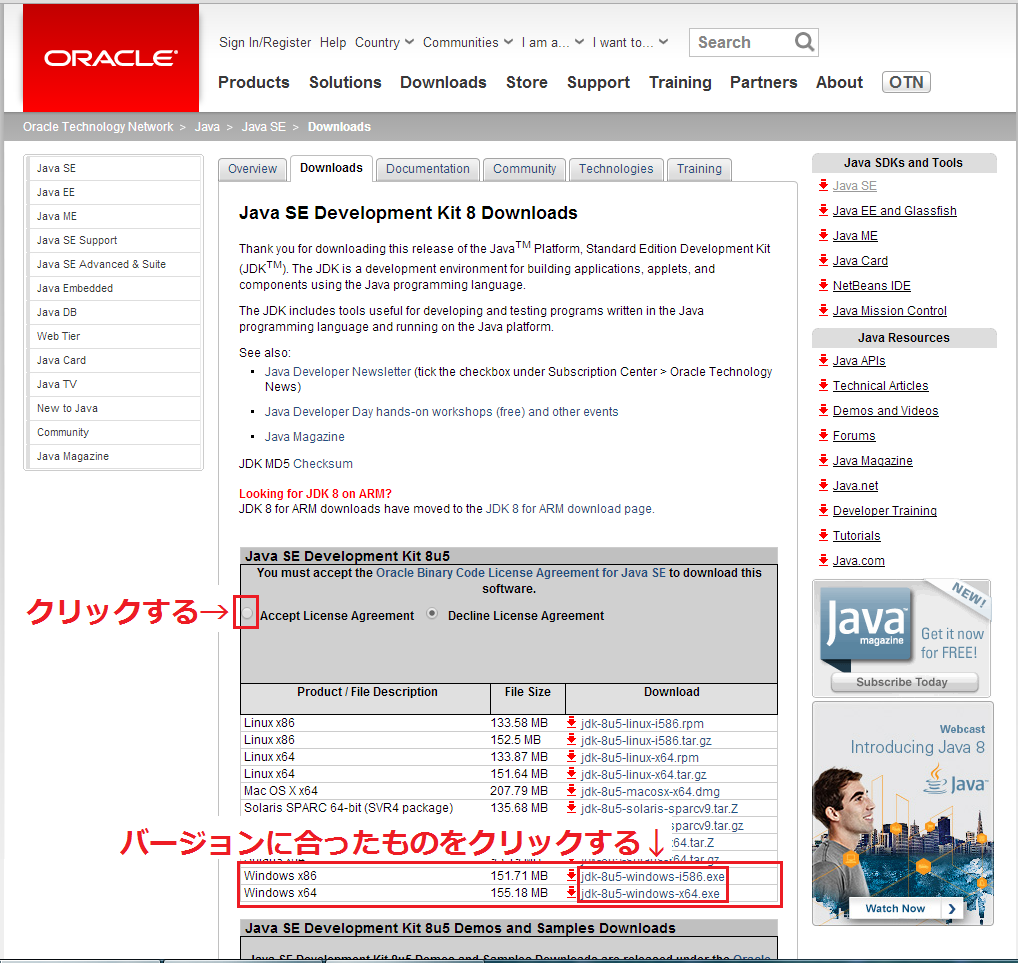Click download icon for jdk-8u5-linux-x64.tar.gz
The height and width of the screenshot is (963, 1018).
tap(571, 773)
